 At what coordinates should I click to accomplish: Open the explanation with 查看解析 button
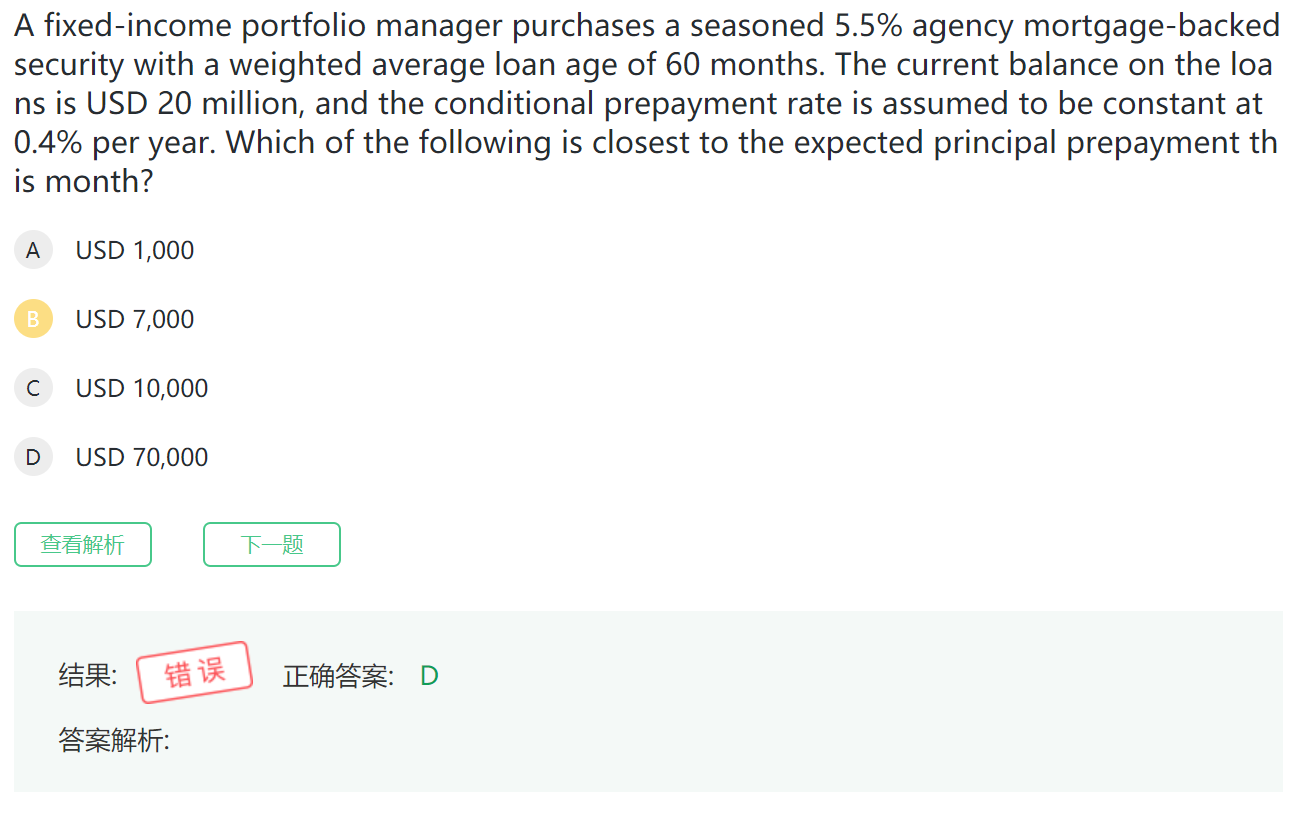[x=83, y=544]
